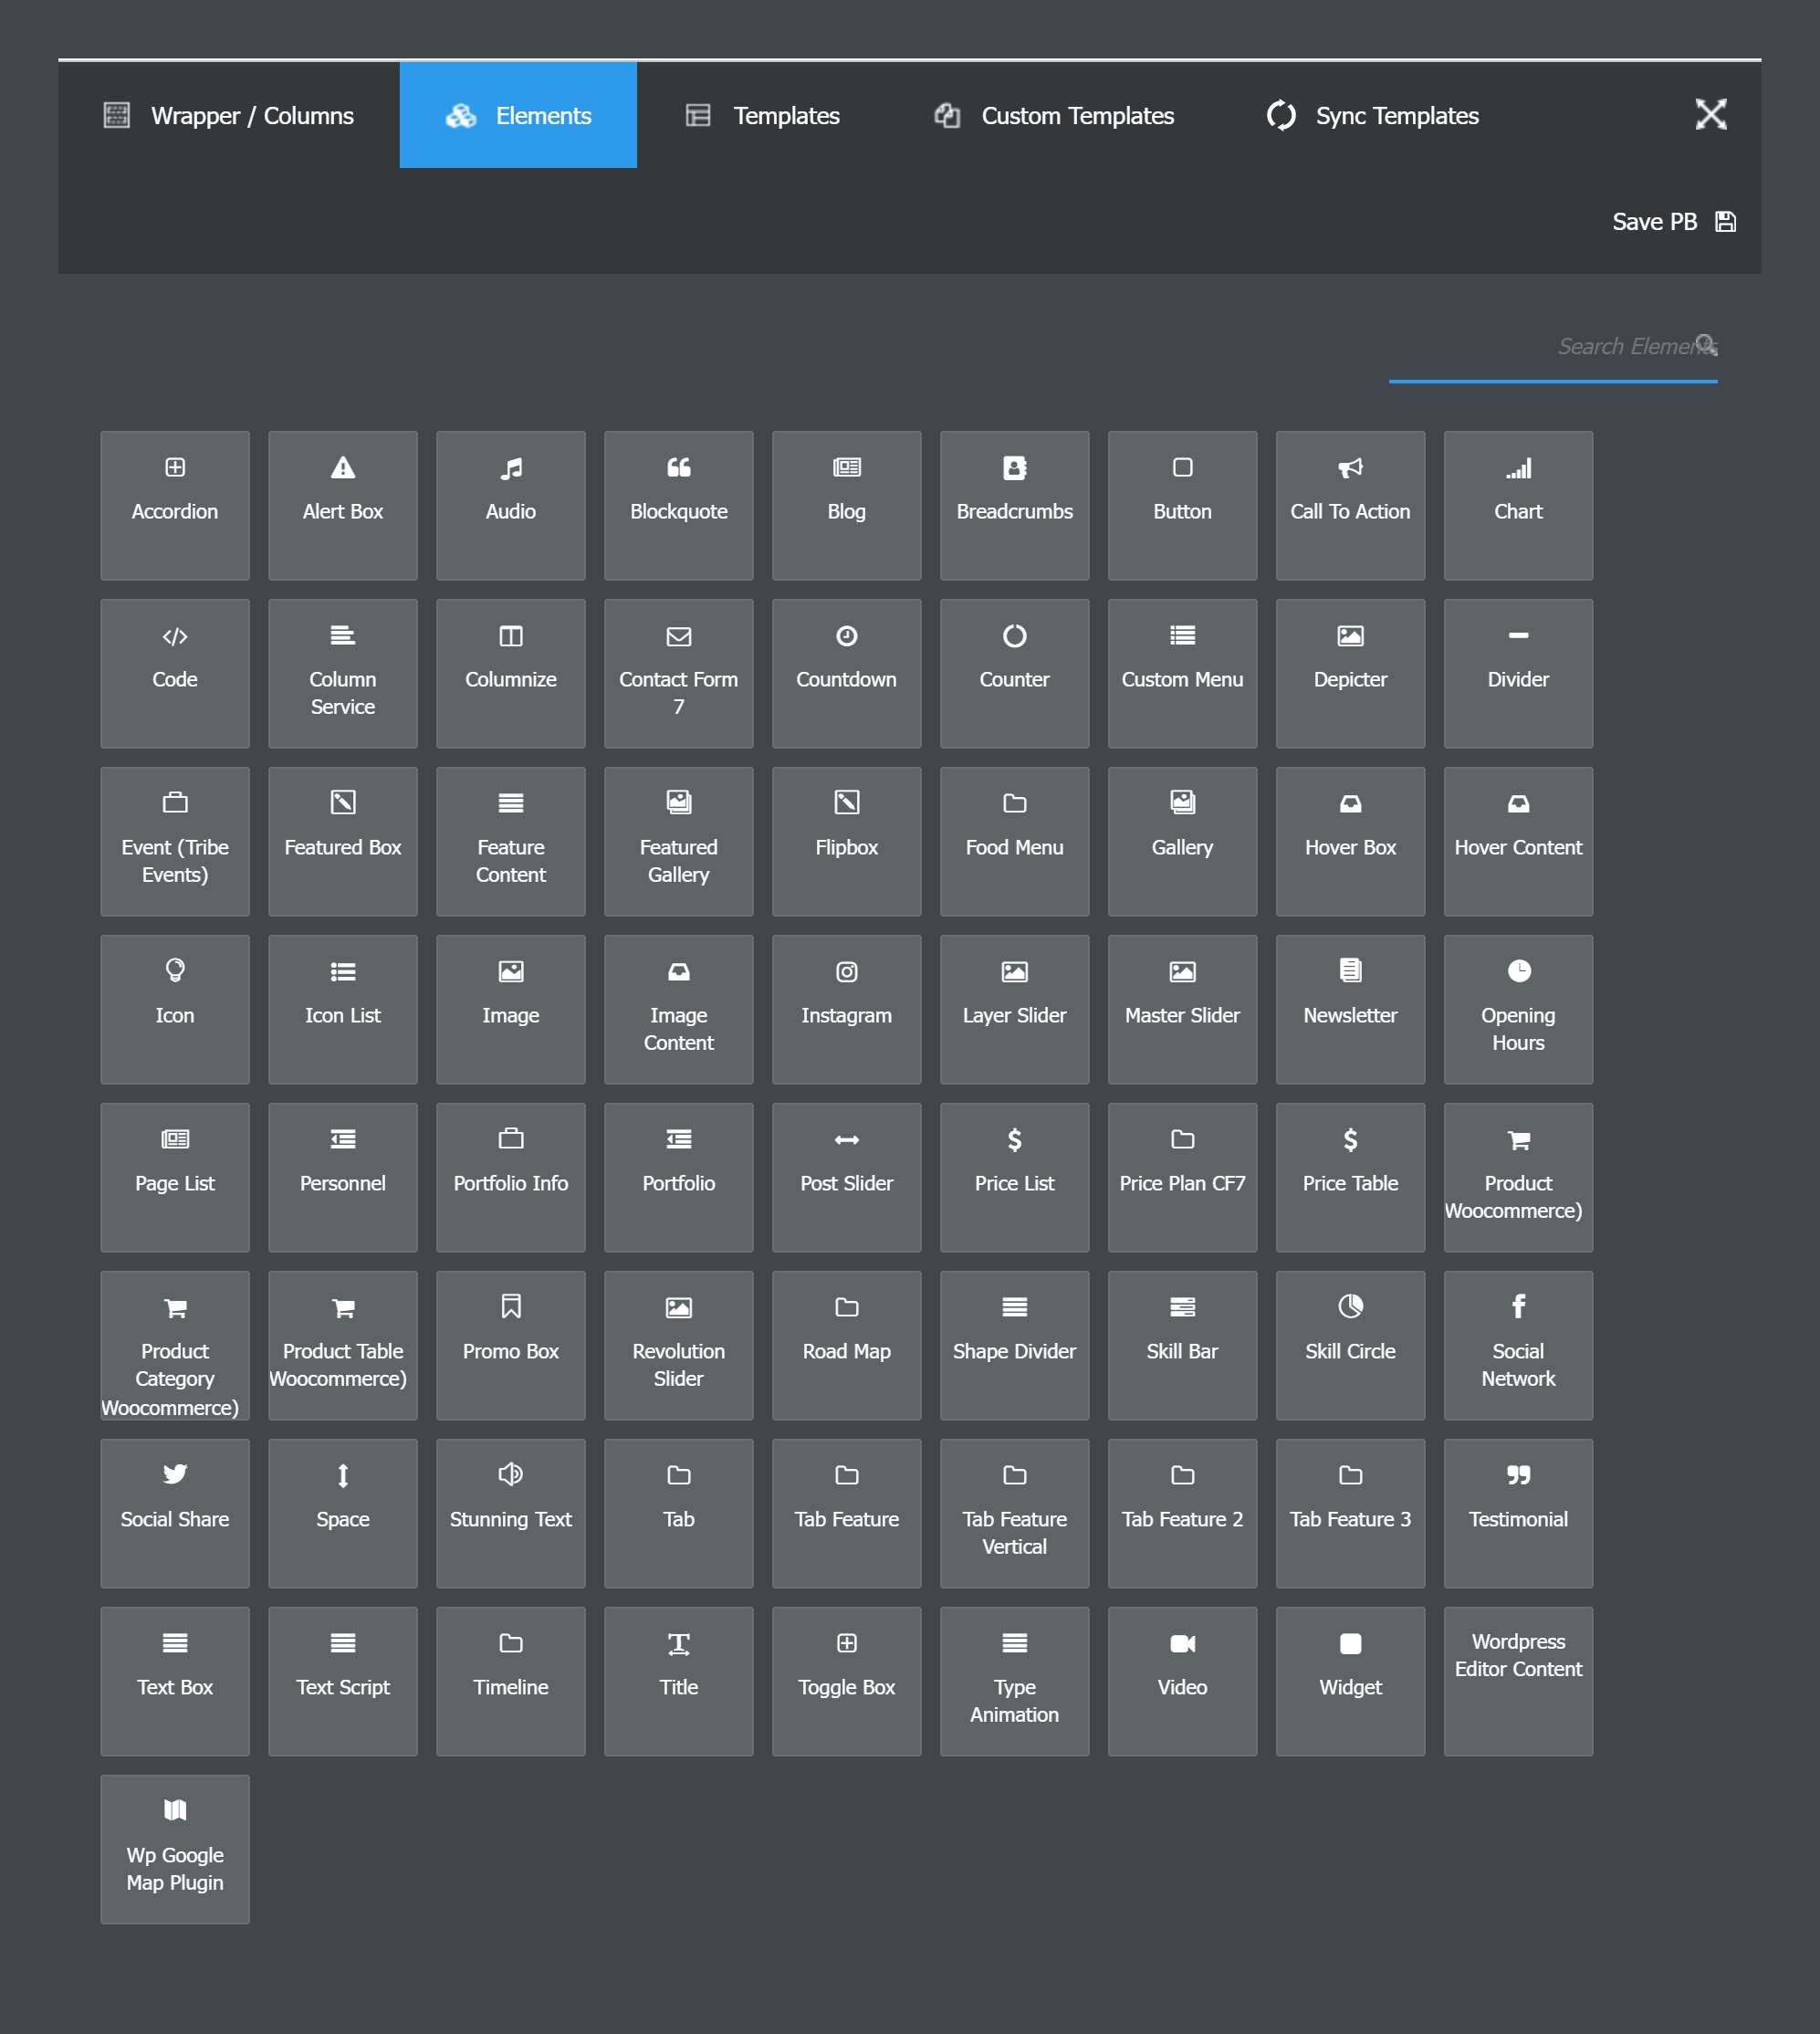1820x2034 pixels.
Task: Close the page builder panel
Action: [x=1711, y=114]
